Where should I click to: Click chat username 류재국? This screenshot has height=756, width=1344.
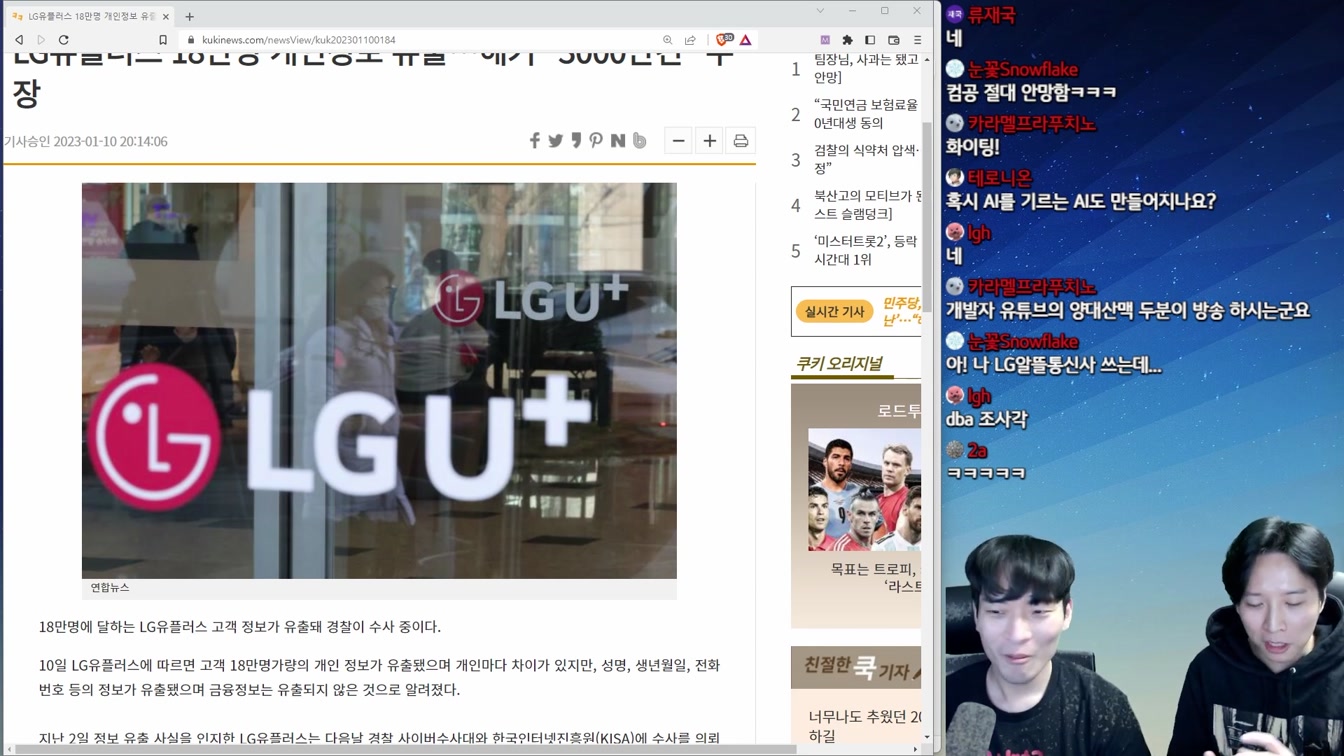[991, 15]
